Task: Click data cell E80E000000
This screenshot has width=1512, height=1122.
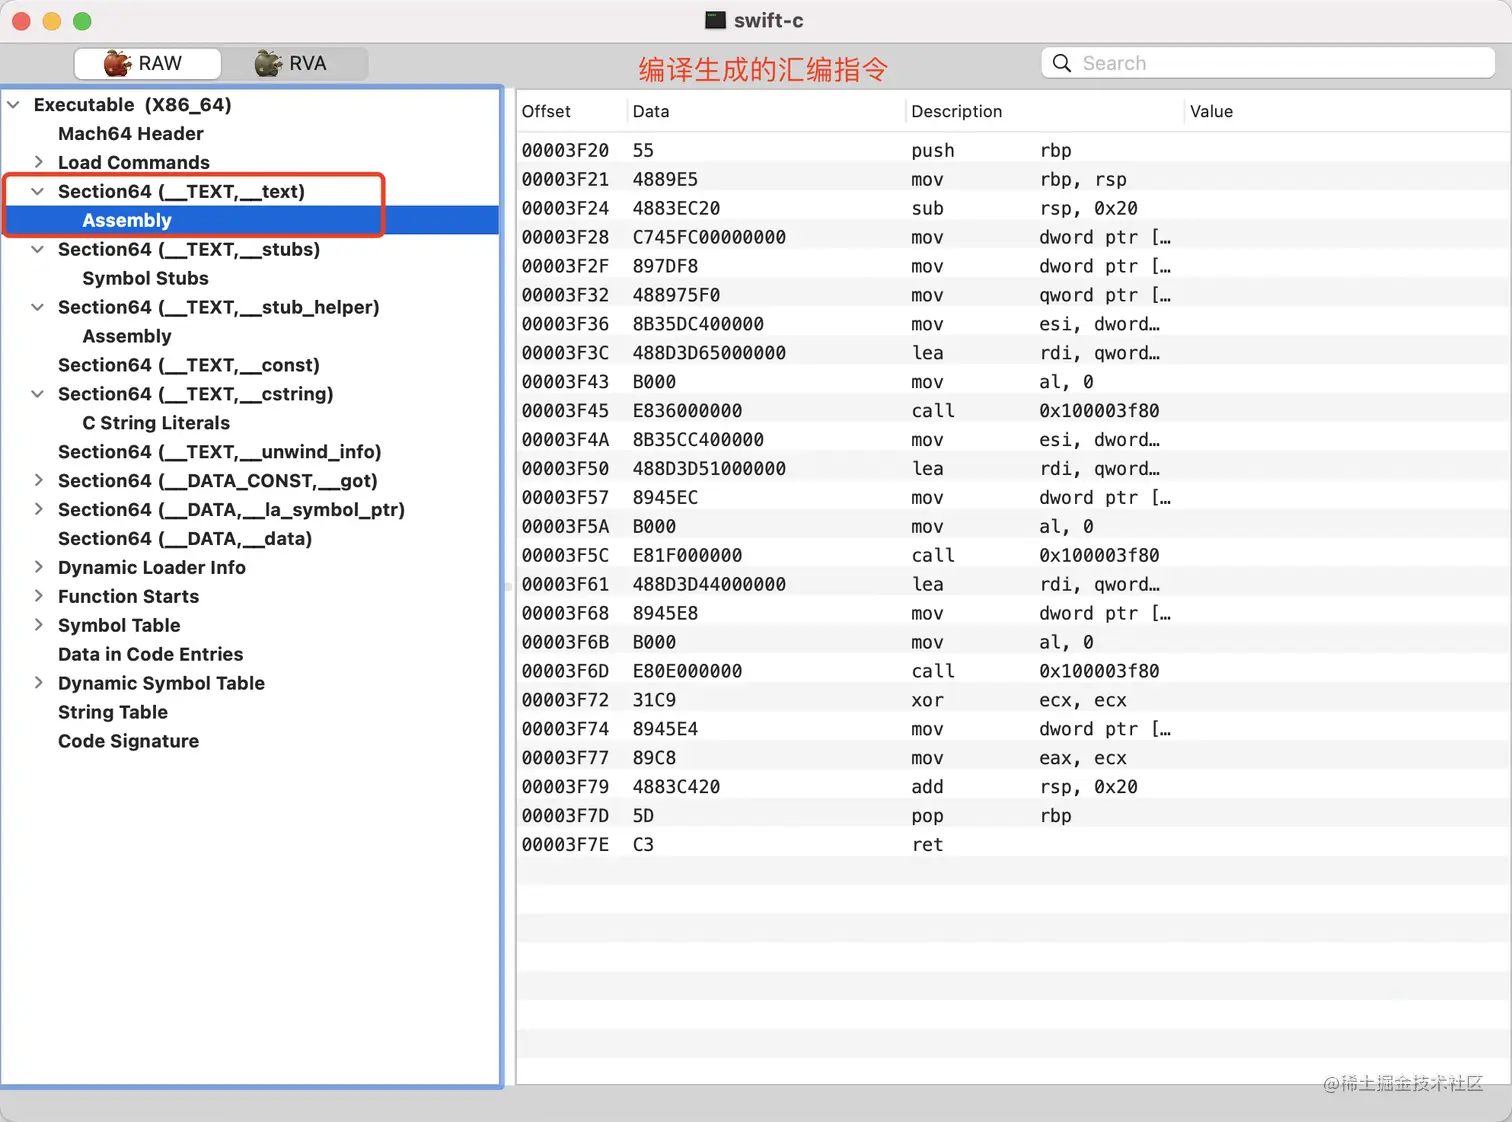Action: coord(687,671)
